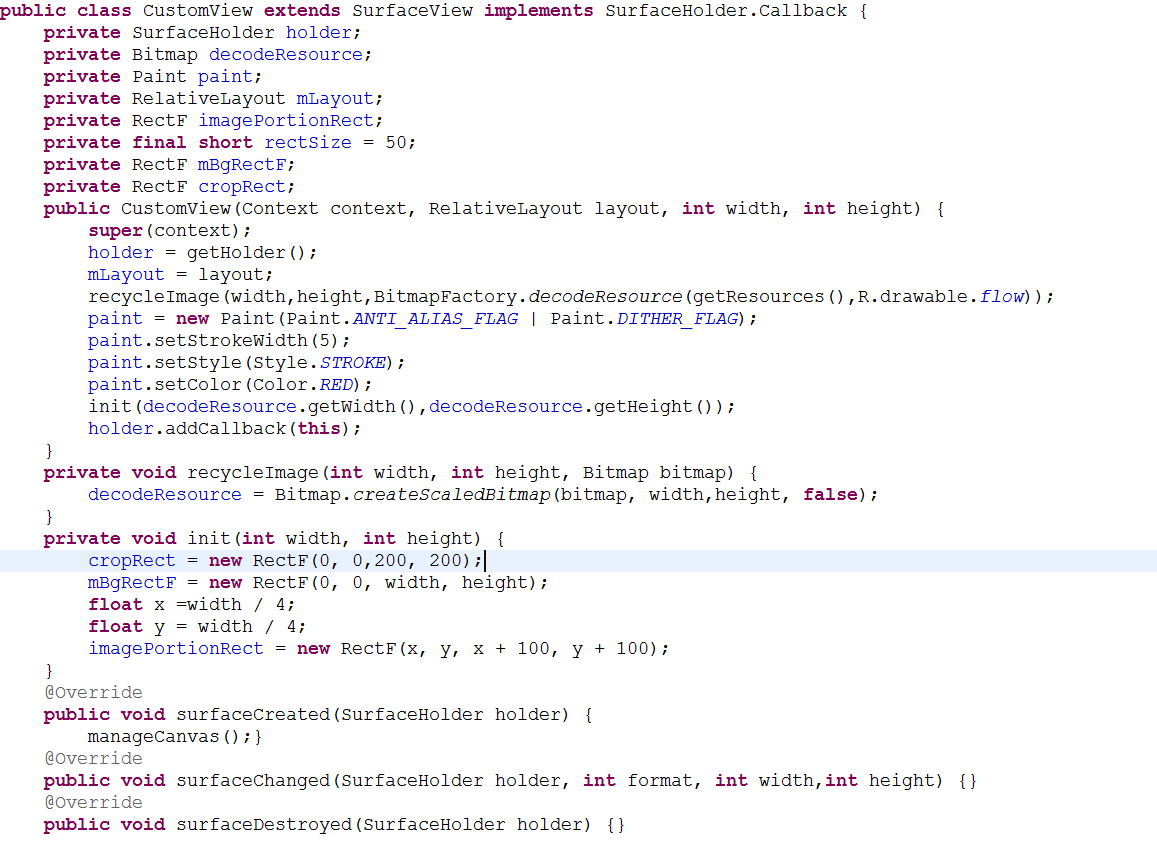Click the 'float y = width / 4;' line

196,627
